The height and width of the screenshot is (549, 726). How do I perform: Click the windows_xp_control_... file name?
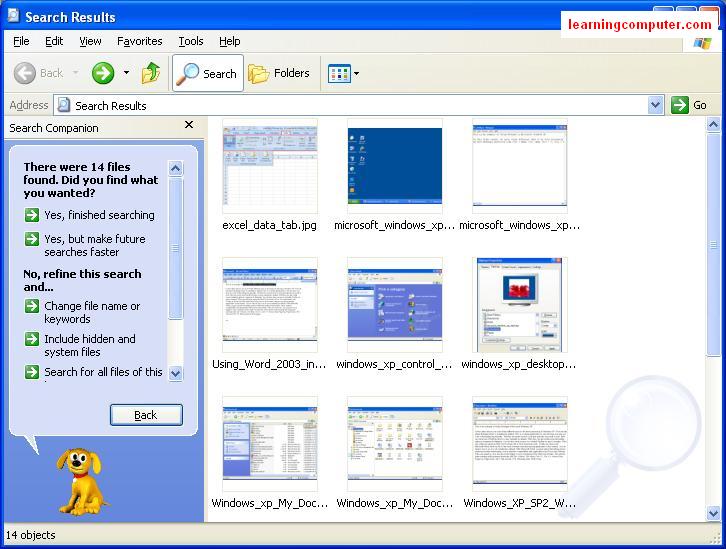click(394, 364)
